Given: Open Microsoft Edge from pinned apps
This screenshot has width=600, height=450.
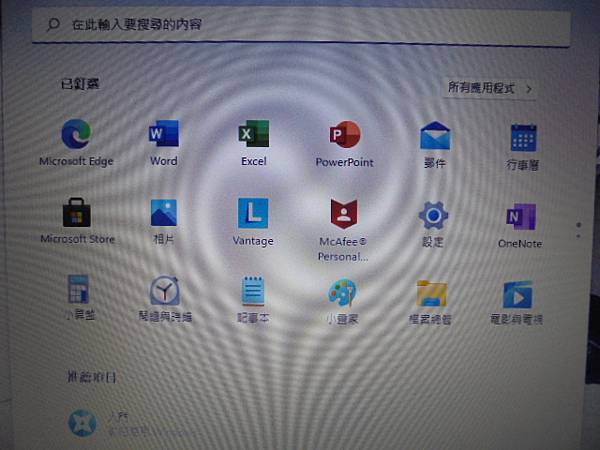Looking at the screenshot, I should click(77, 143).
